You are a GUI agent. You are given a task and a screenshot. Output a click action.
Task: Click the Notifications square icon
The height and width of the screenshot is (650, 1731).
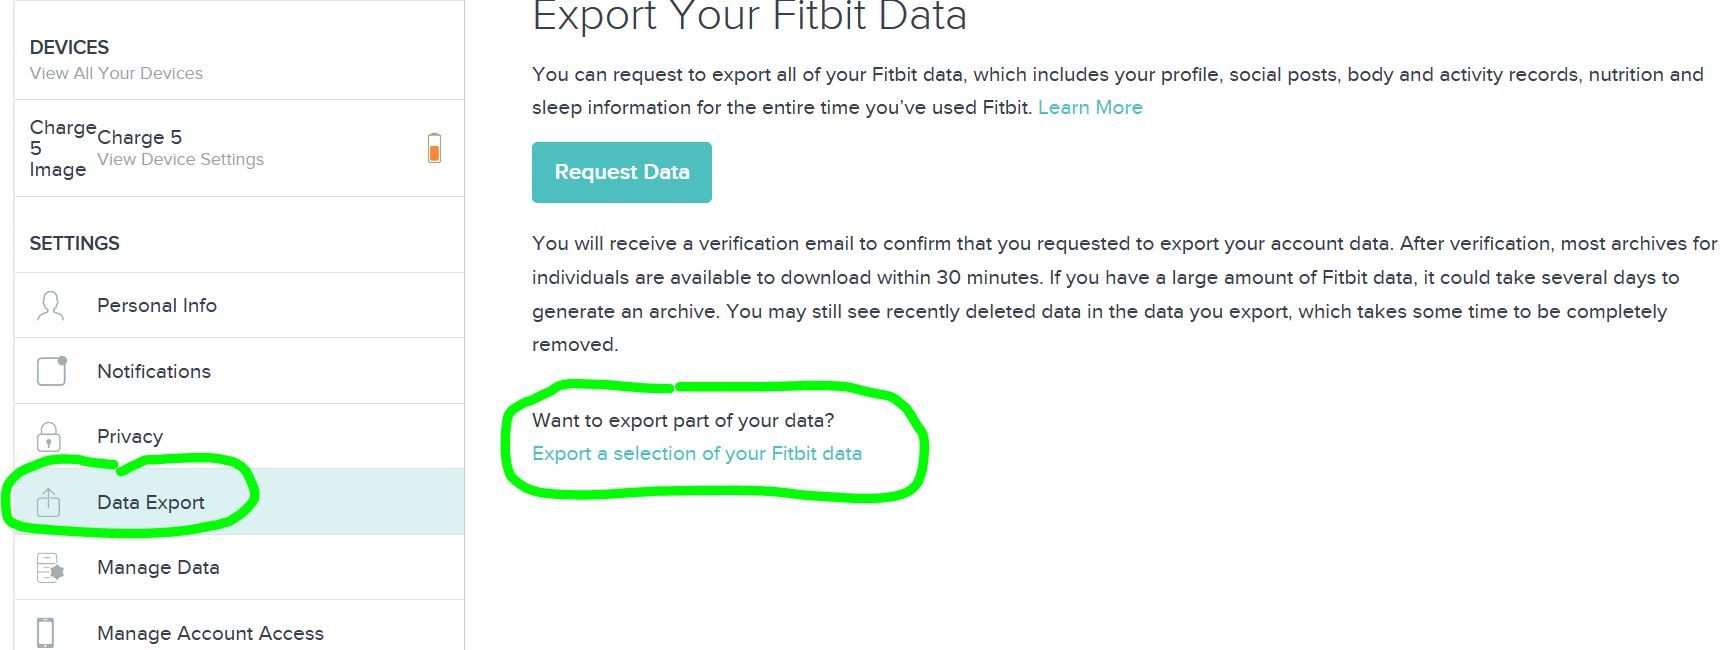coord(51,371)
